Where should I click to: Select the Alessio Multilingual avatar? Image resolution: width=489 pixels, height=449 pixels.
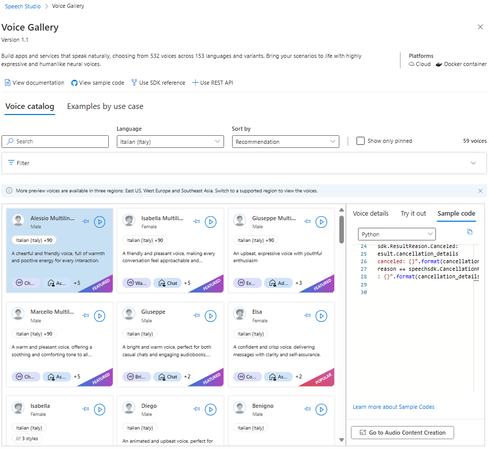(x=18, y=220)
